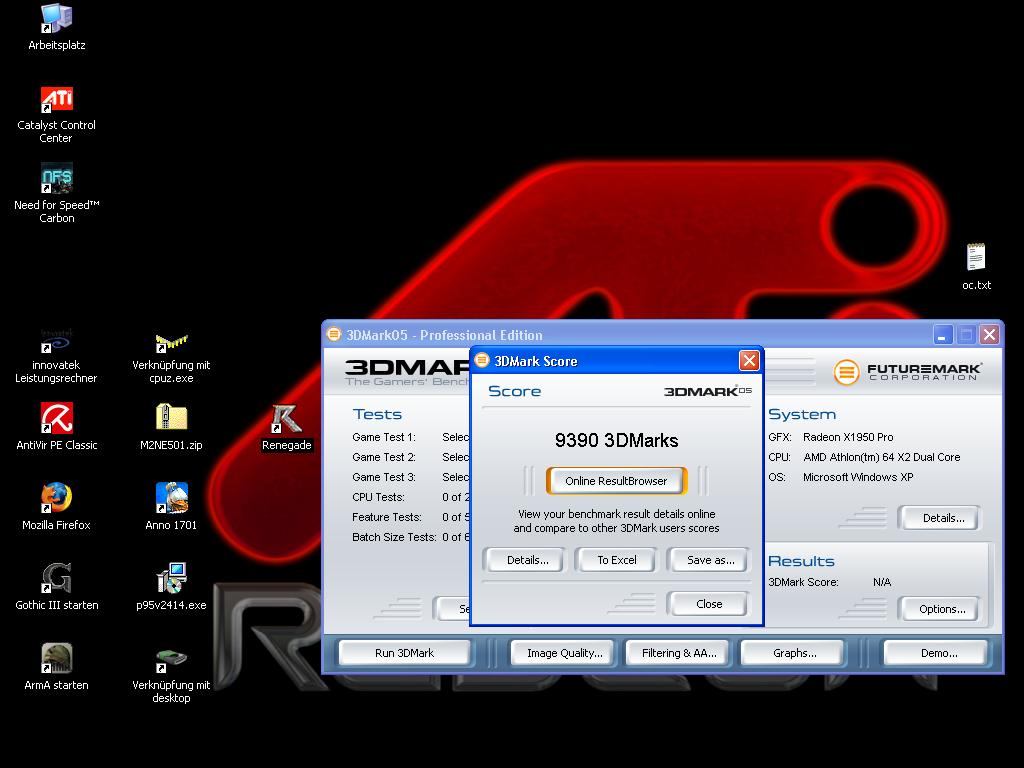The image size is (1024, 768).
Task: Open Image Quality... settings
Action: pos(564,653)
